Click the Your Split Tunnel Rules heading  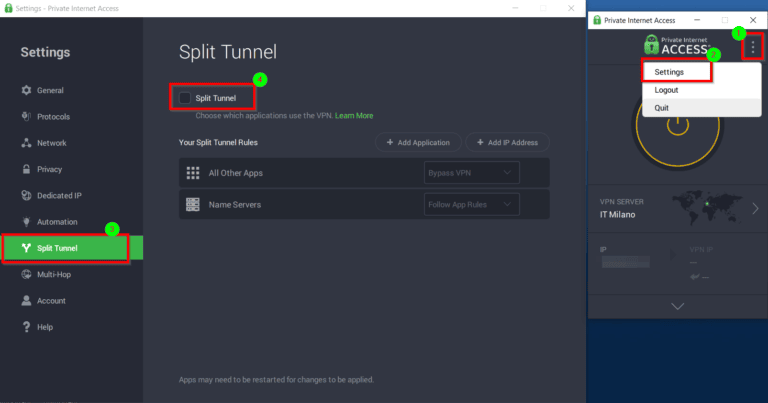pos(218,142)
